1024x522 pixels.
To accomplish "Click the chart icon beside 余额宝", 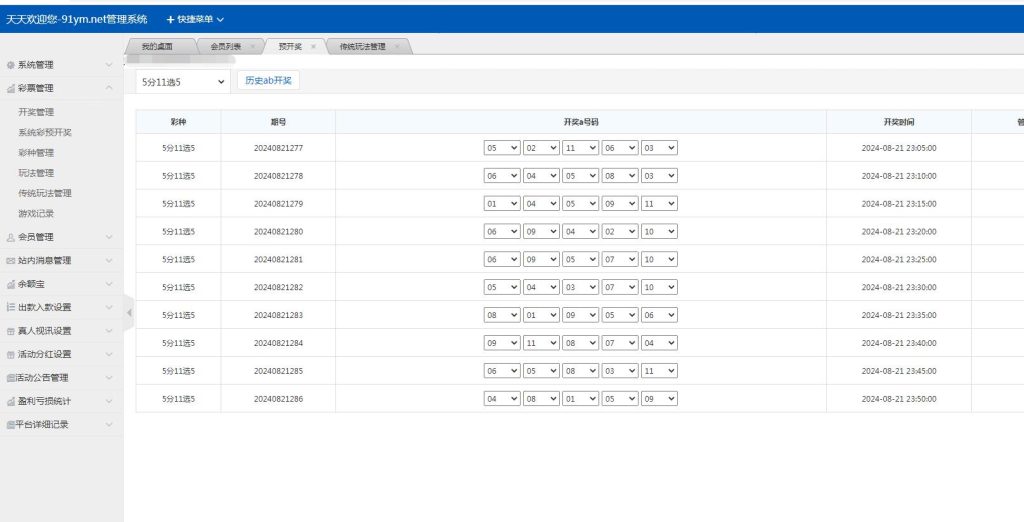I will pos(10,284).
